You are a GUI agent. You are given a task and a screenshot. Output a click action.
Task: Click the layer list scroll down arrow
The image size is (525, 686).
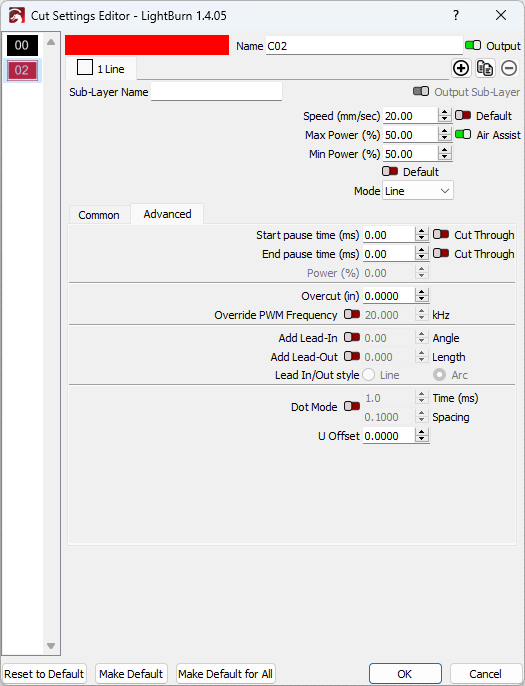point(51,646)
